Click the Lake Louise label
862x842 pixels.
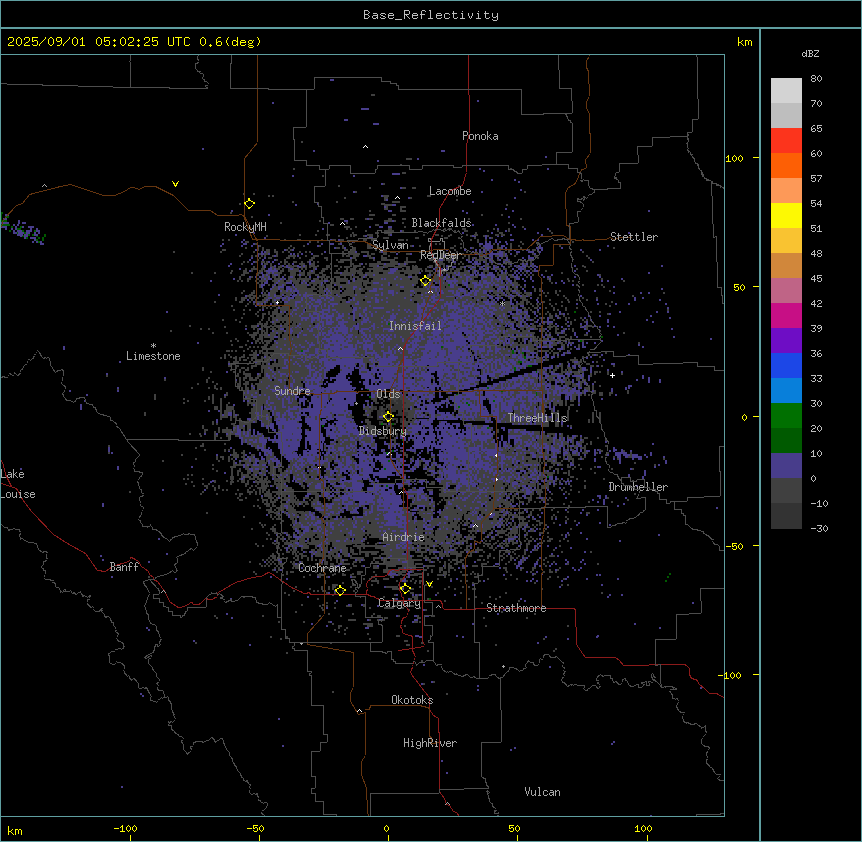(x=17, y=484)
